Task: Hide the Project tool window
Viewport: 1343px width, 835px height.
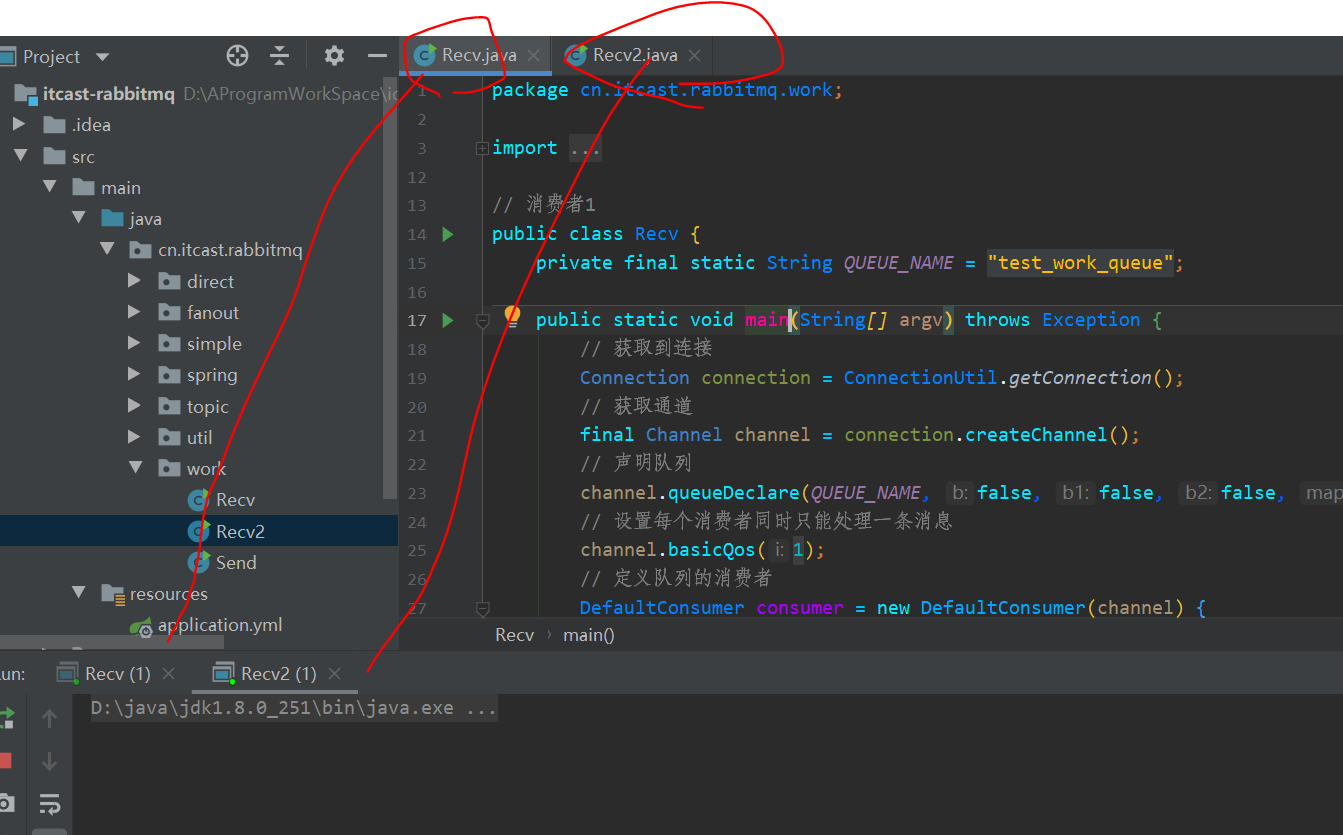Action: coord(377,56)
